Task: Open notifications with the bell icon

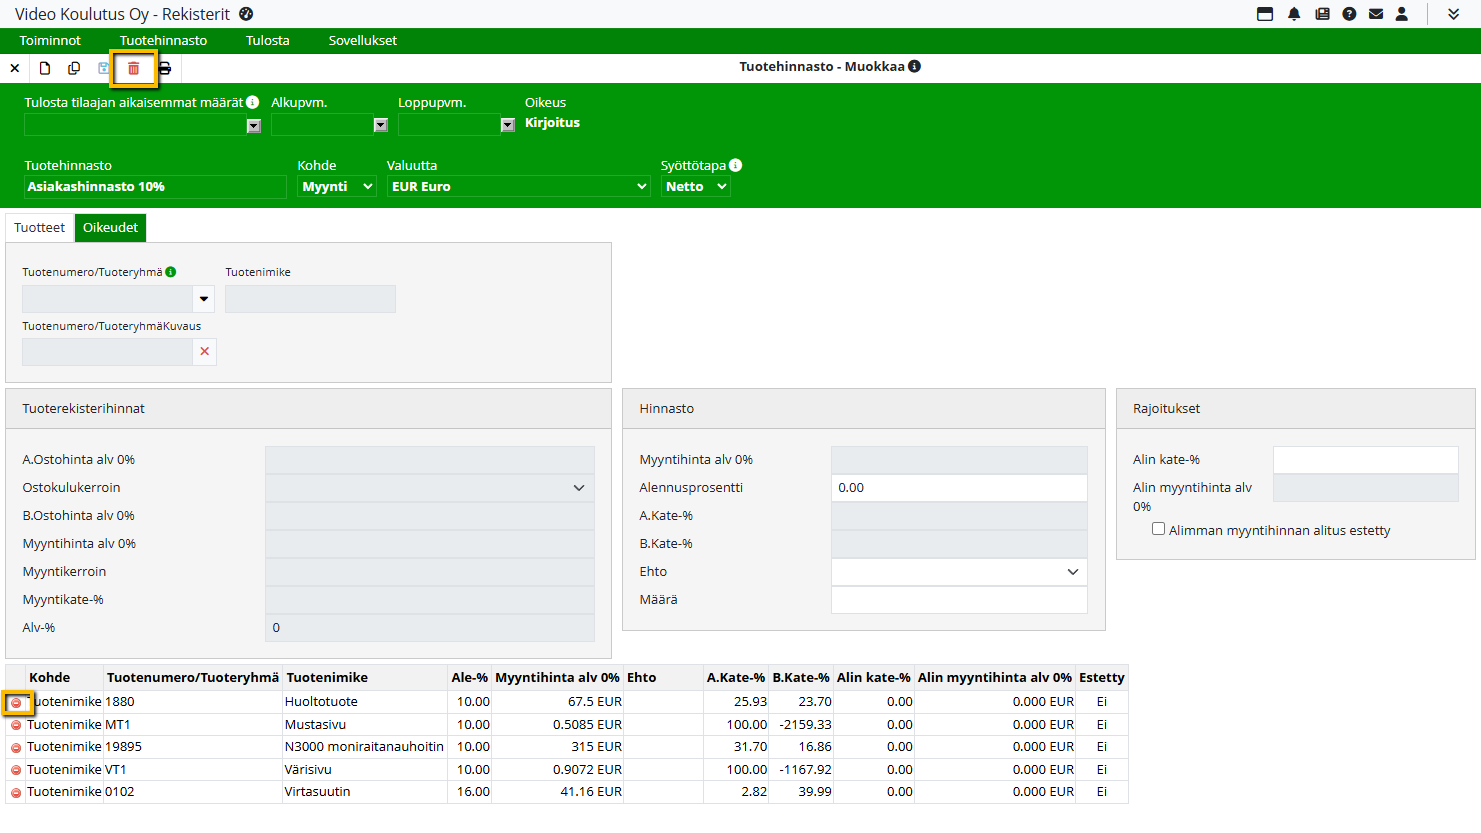Action: (x=1294, y=14)
